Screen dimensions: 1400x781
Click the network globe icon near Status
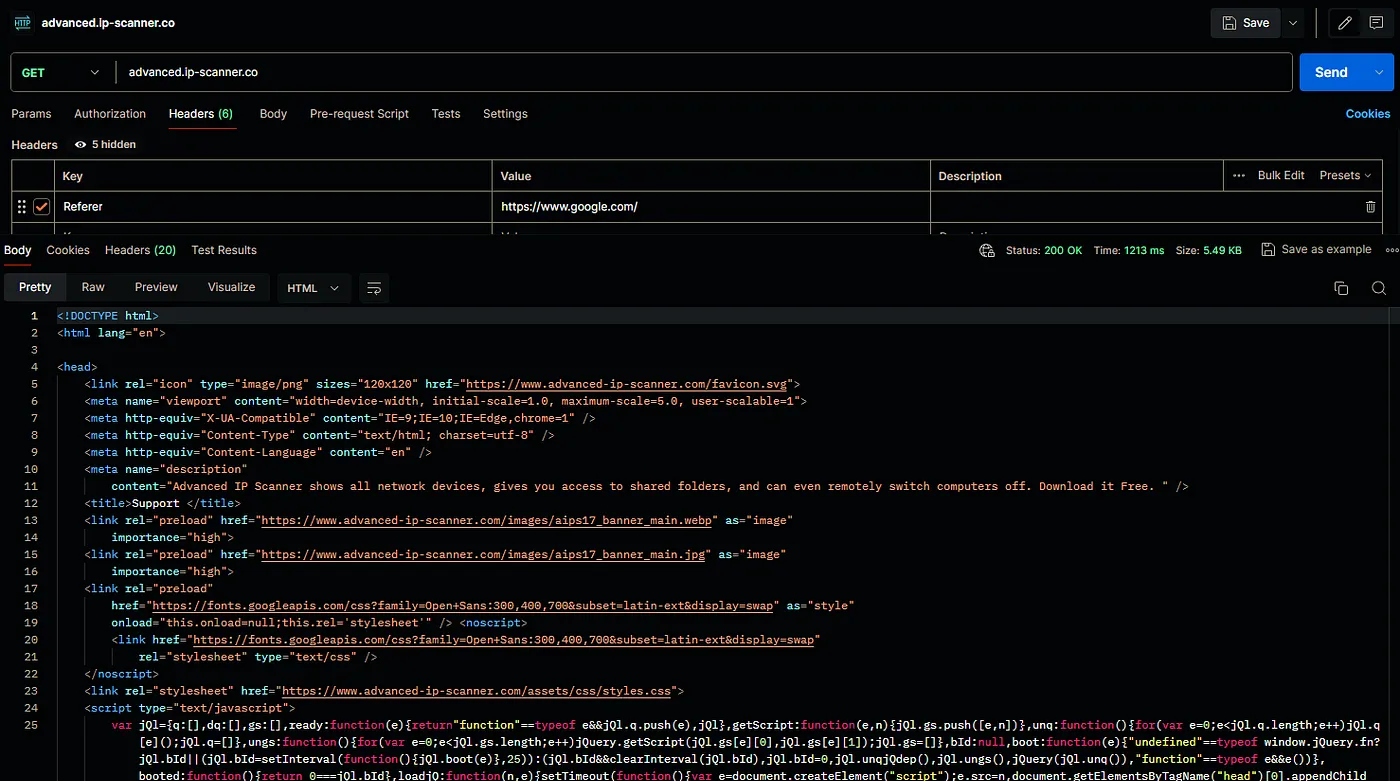click(987, 250)
